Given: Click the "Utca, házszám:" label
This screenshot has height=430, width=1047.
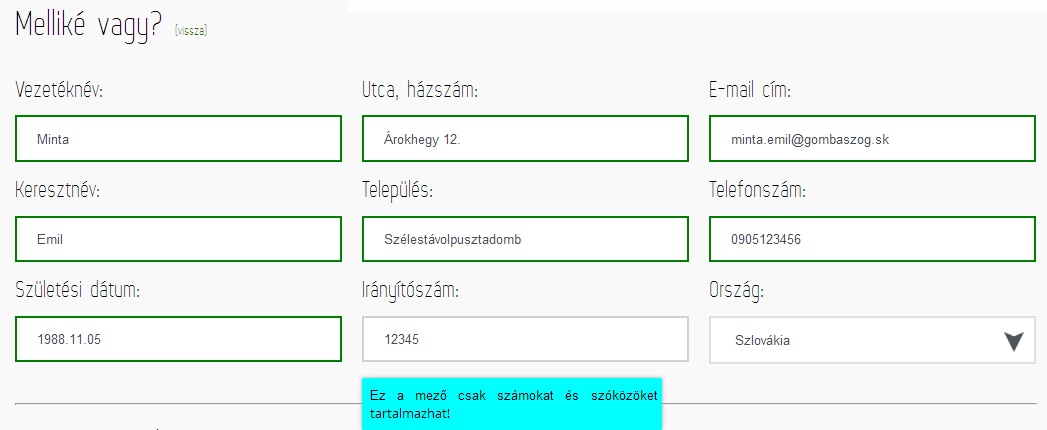Looking at the screenshot, I should (420, 91).
